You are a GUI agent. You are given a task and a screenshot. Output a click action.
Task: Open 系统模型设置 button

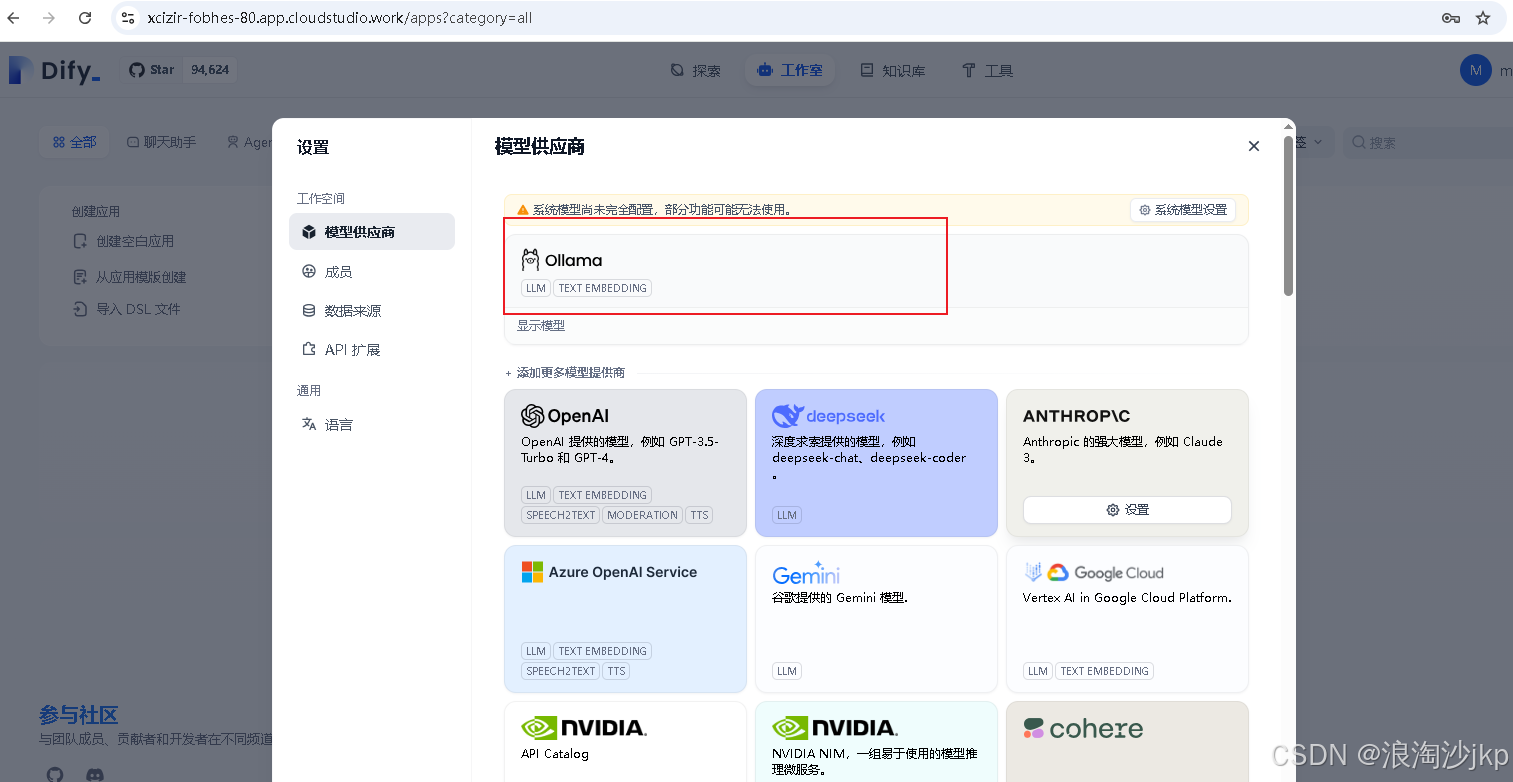pos(1183,210)
